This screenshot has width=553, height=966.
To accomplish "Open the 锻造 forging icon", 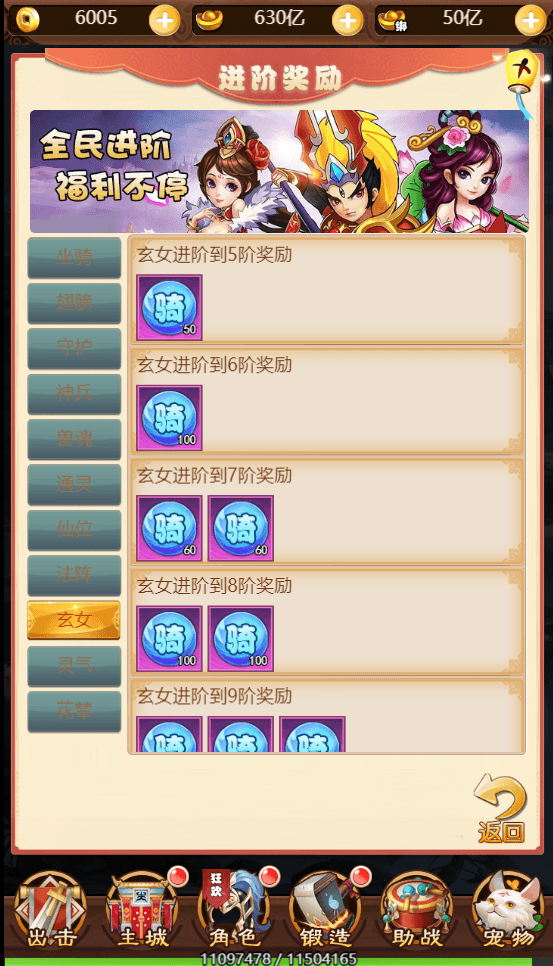I will coord(325,911).
